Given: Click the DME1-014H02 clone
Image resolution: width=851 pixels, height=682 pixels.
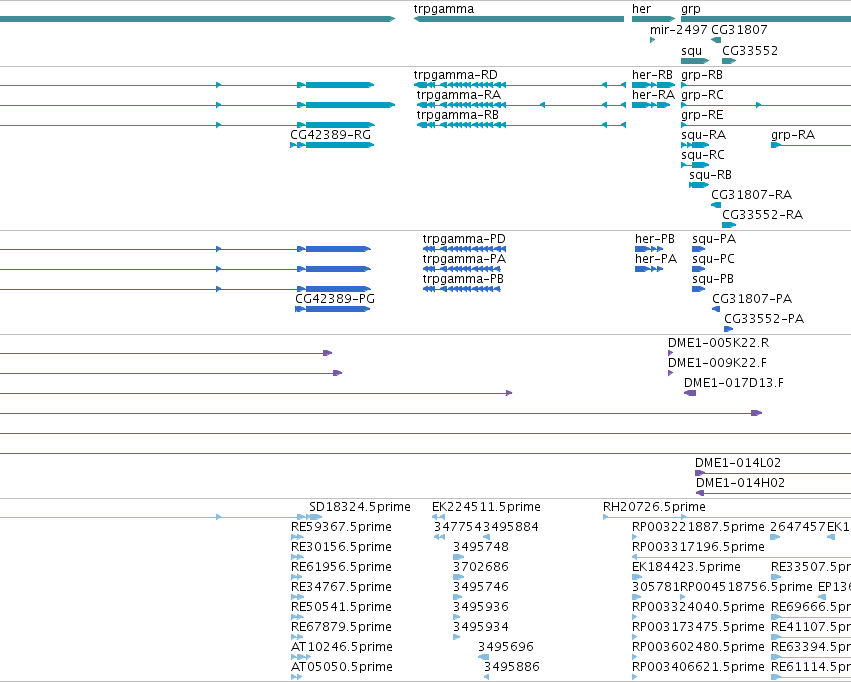Looking at the screenshot, I should pyautogui.click(x=773, y=494).
